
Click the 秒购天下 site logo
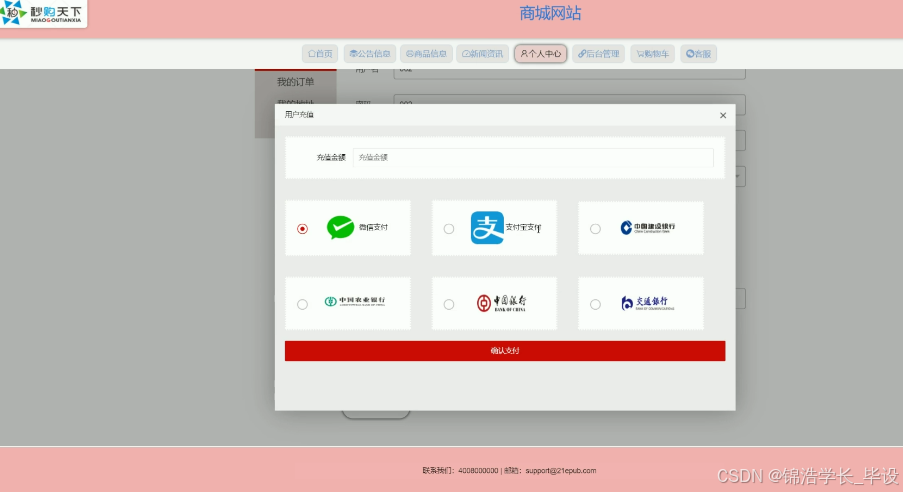coord(43,13)
